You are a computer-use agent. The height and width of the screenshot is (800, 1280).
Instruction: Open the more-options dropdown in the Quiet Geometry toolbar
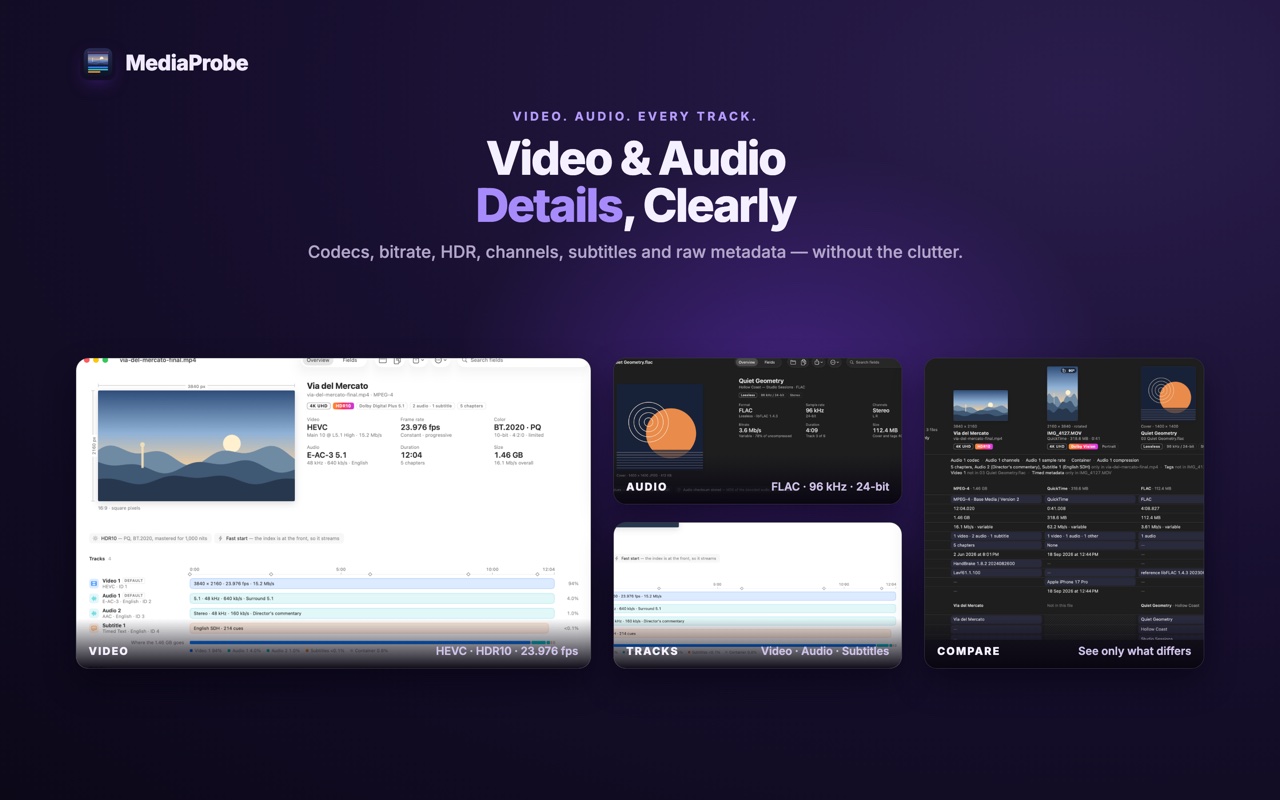(x=834, y=362)
